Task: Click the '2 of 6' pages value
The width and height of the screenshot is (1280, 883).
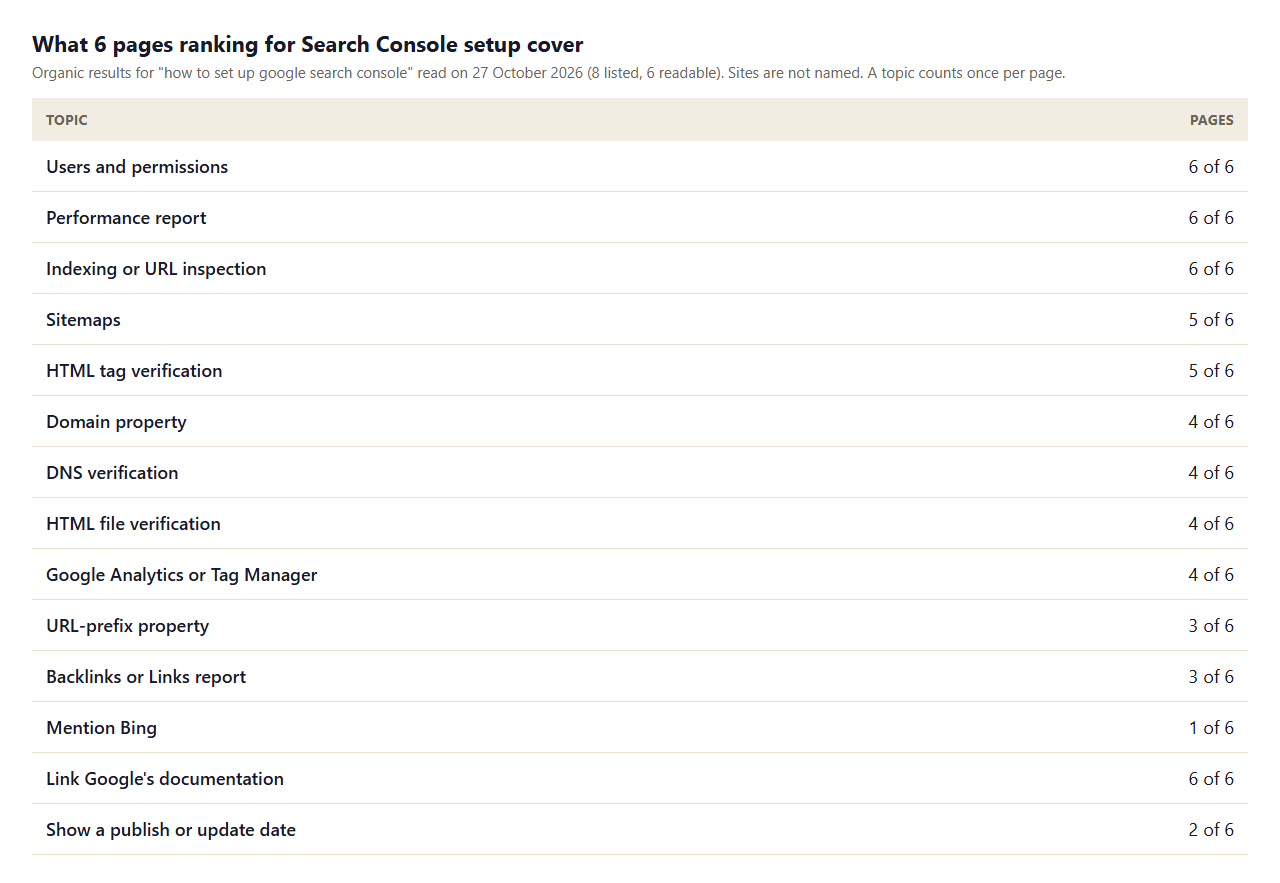Action: point(1211,830)
